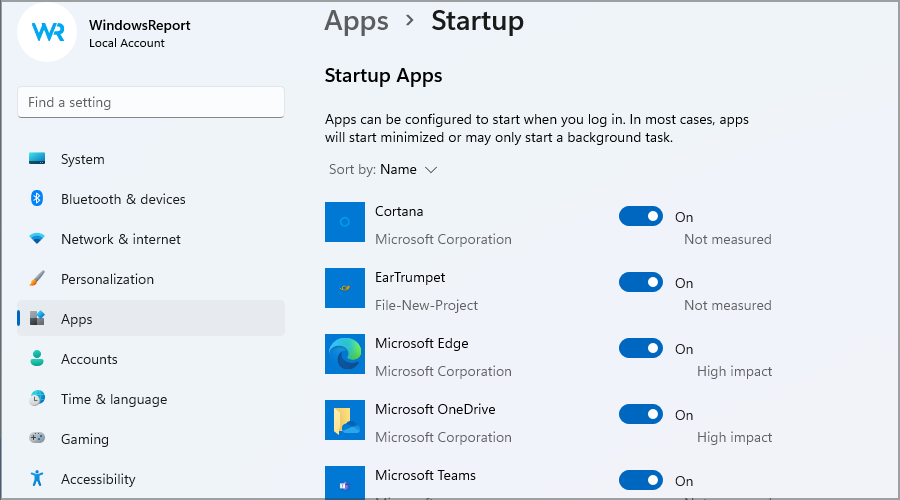
Task: Open System settings
Action: 151,159
